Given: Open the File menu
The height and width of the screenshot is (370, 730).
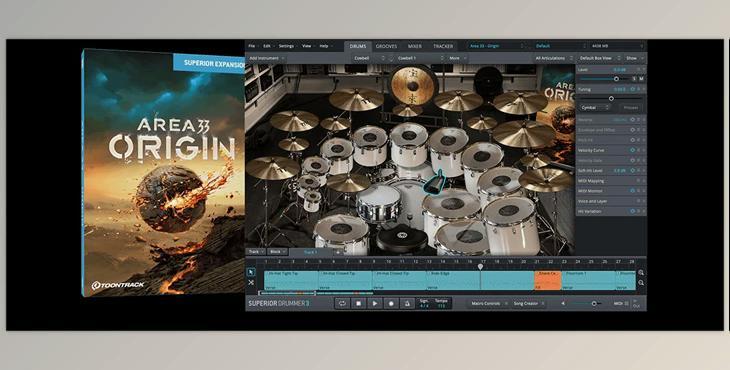Looking at the screenshot, I should [254, 46].
